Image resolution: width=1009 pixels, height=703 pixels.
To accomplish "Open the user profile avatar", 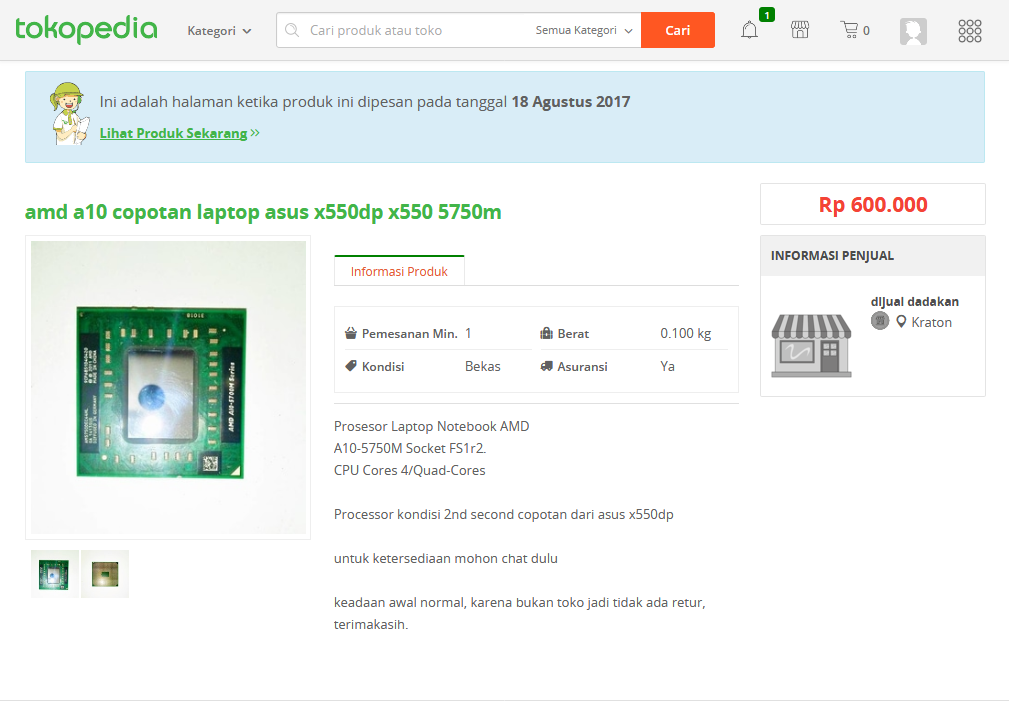I will pyautogui.click(x=912, y=31).
